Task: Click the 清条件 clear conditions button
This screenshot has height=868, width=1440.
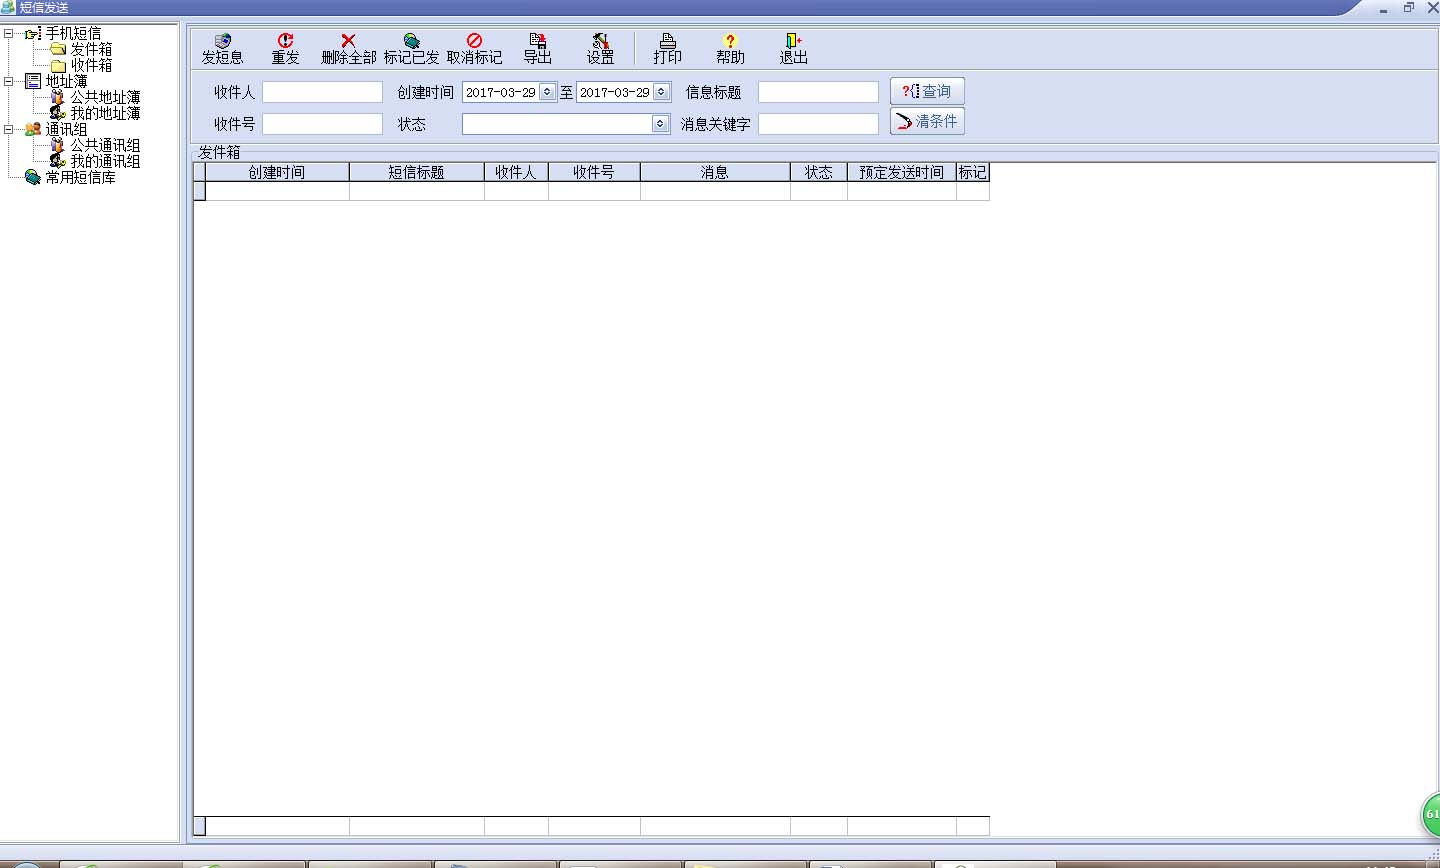Action: pyautogui.click(x=927, y=121)
